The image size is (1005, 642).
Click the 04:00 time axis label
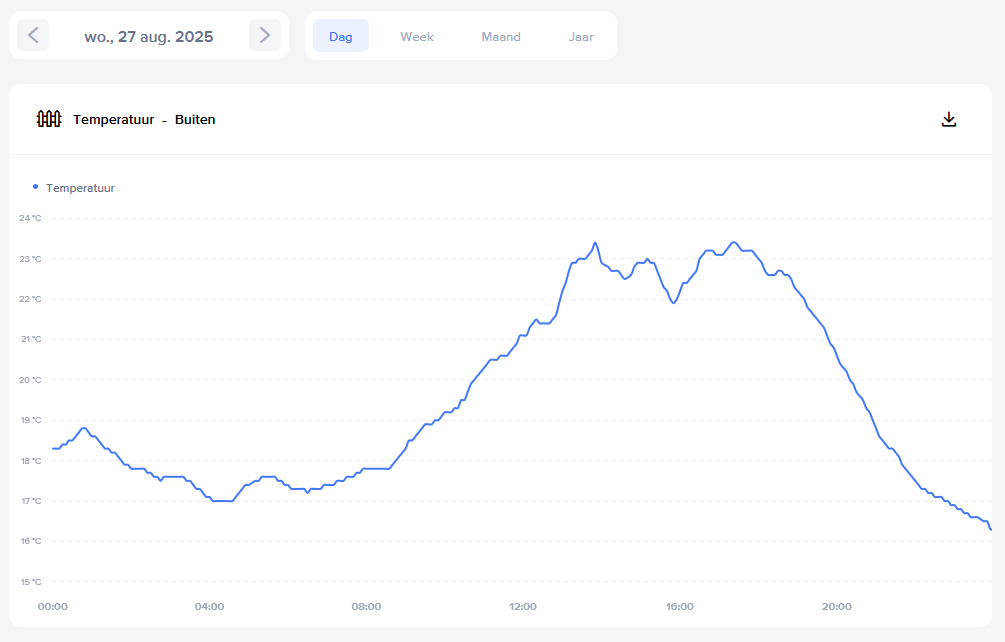click(x=209, y=607)
